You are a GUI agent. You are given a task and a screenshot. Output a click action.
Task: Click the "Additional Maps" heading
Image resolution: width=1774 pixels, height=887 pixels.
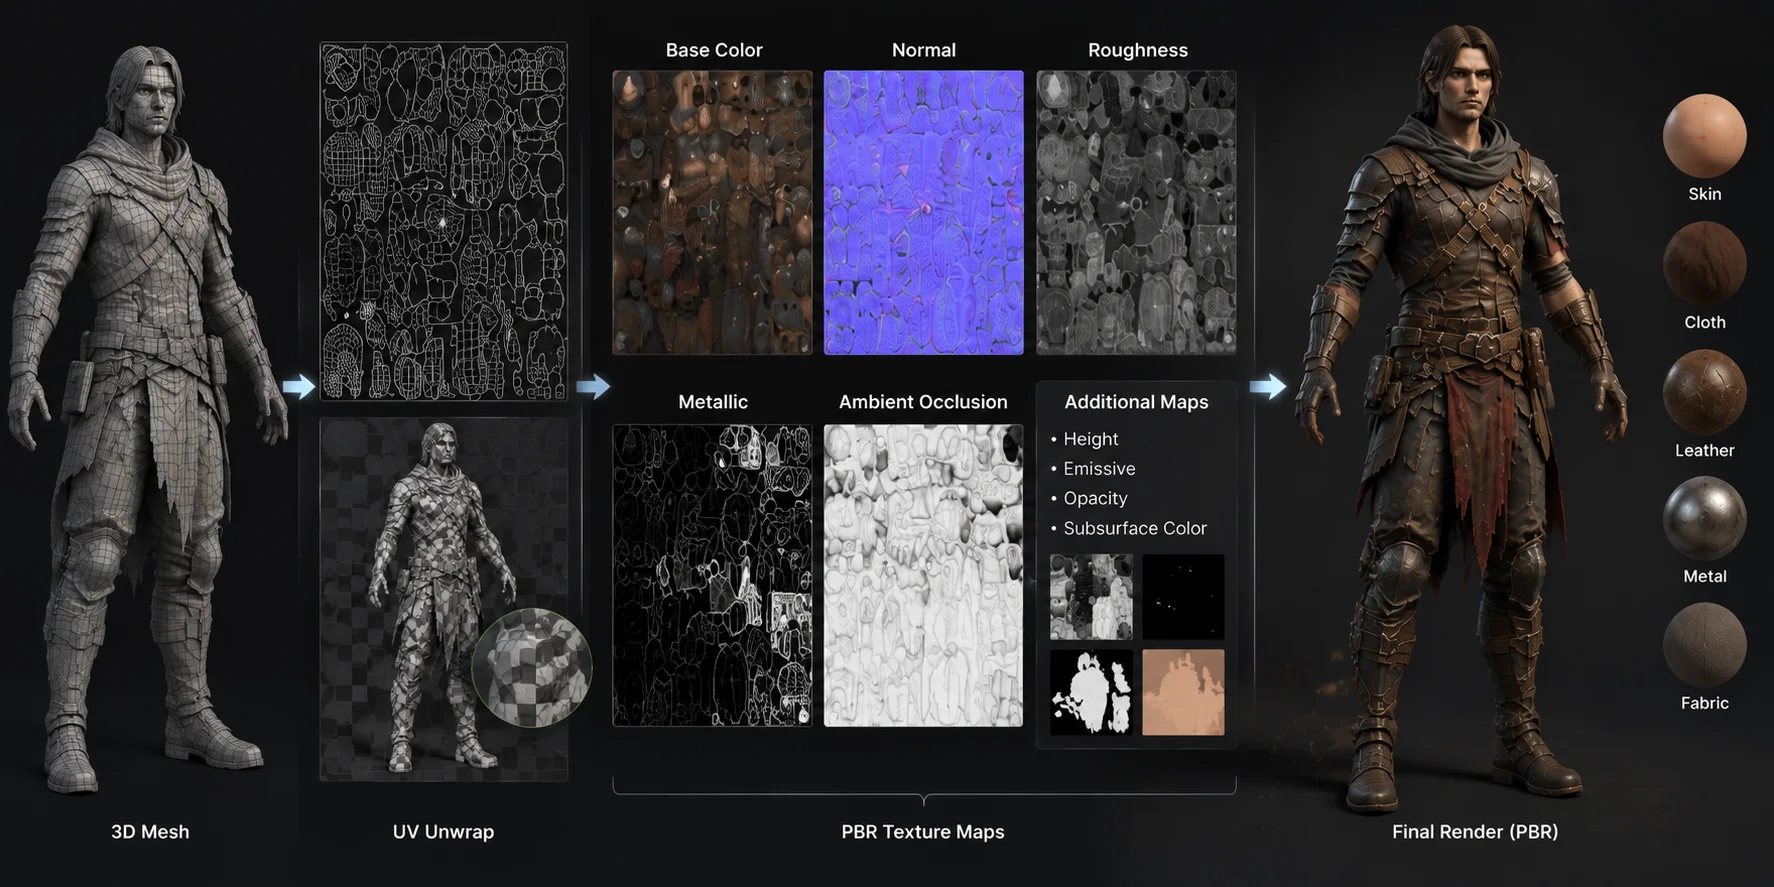pyautogui.click(x=1136, y=402)
